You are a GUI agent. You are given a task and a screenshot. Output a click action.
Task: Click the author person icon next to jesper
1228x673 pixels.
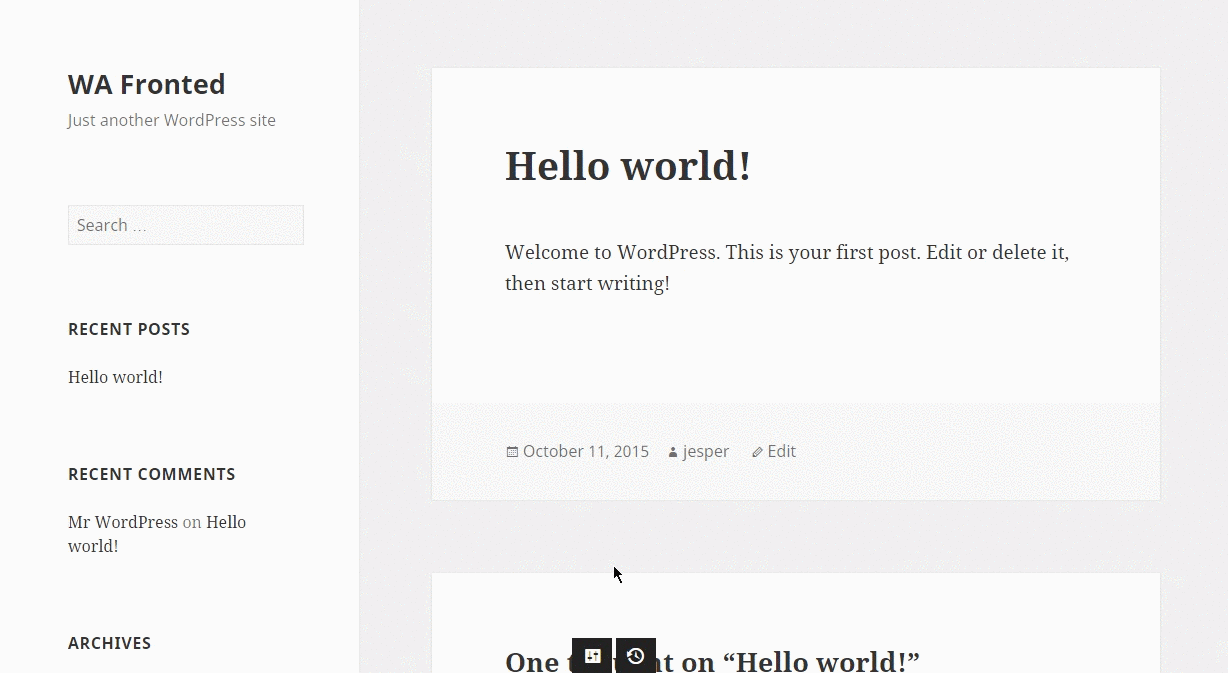pos(671,451)
